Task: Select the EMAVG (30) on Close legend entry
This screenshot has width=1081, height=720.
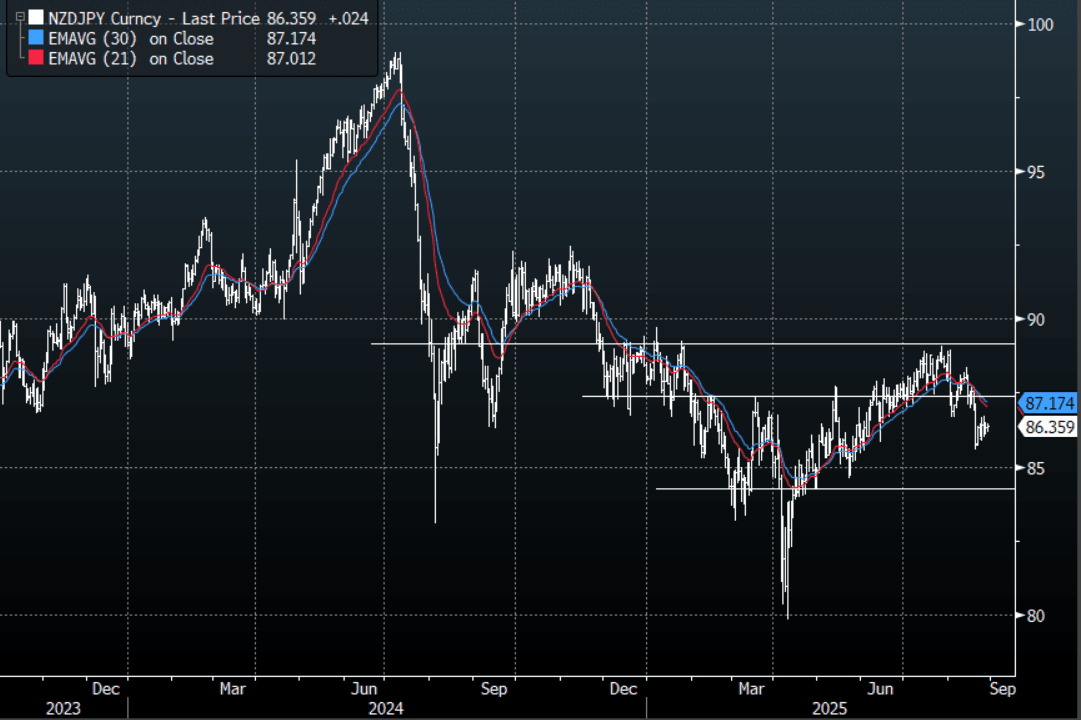Action: (x=131, y=38)
